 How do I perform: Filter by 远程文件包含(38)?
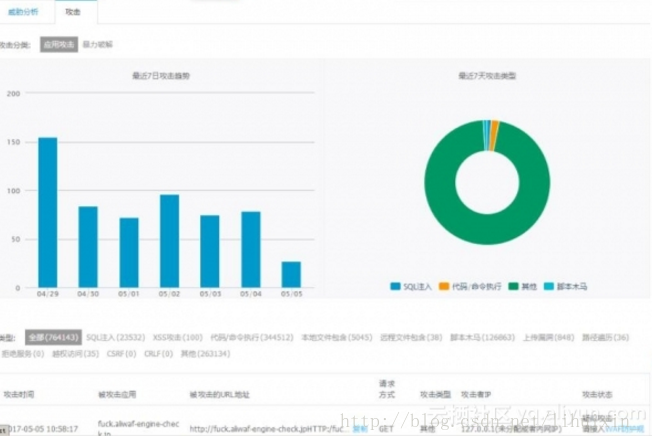[x=411, y=338]
